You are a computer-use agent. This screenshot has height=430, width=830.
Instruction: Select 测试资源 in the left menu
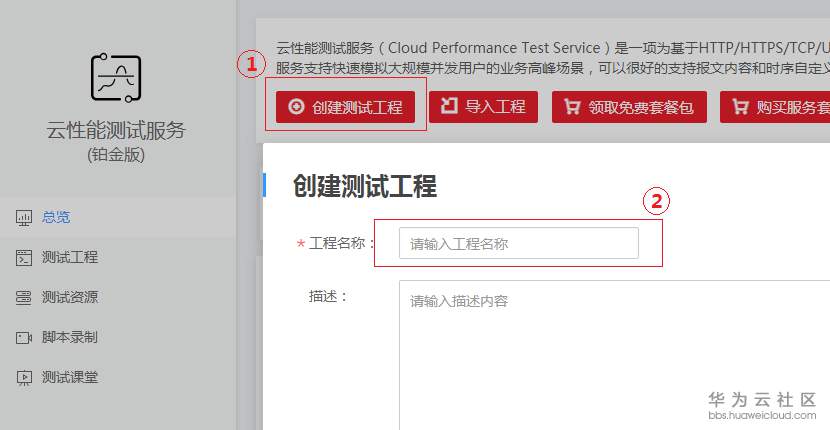tap(70, 297)
